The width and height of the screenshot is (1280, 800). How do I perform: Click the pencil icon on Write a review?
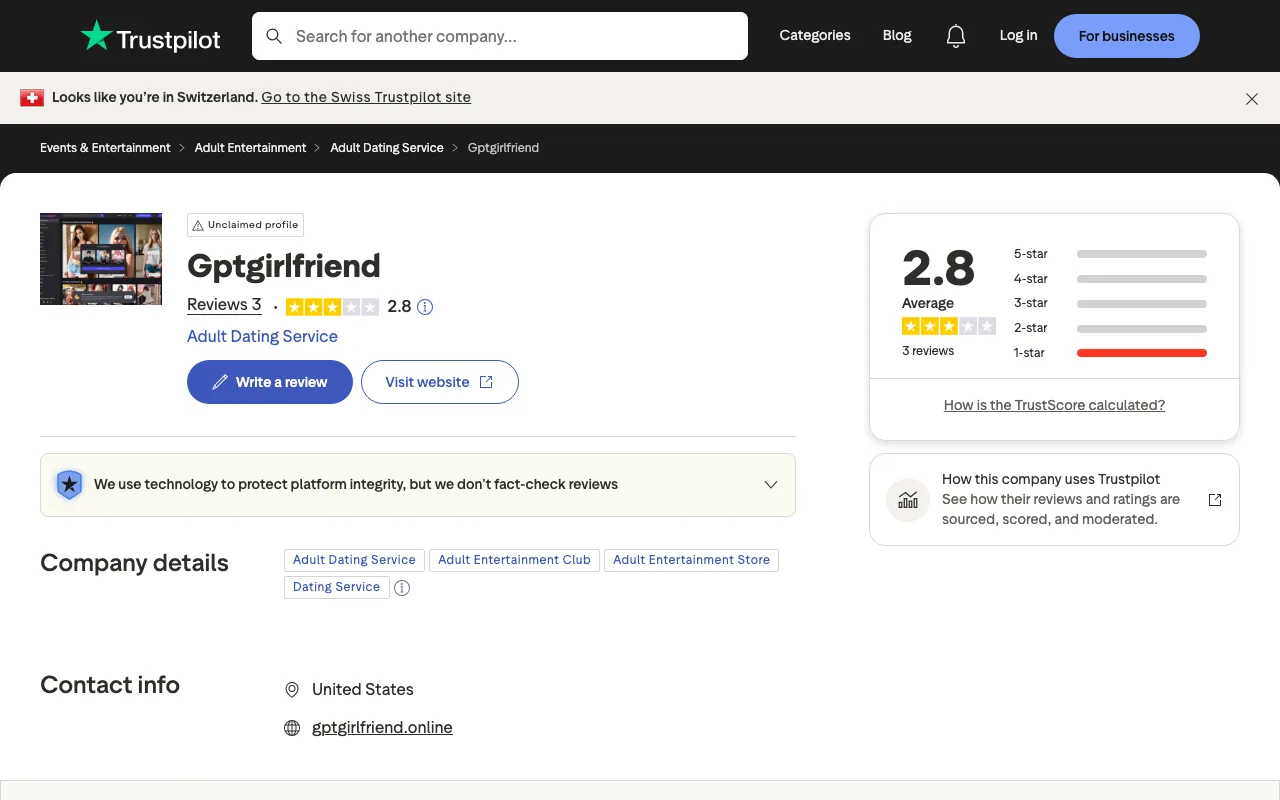click(x=220, y=382)
